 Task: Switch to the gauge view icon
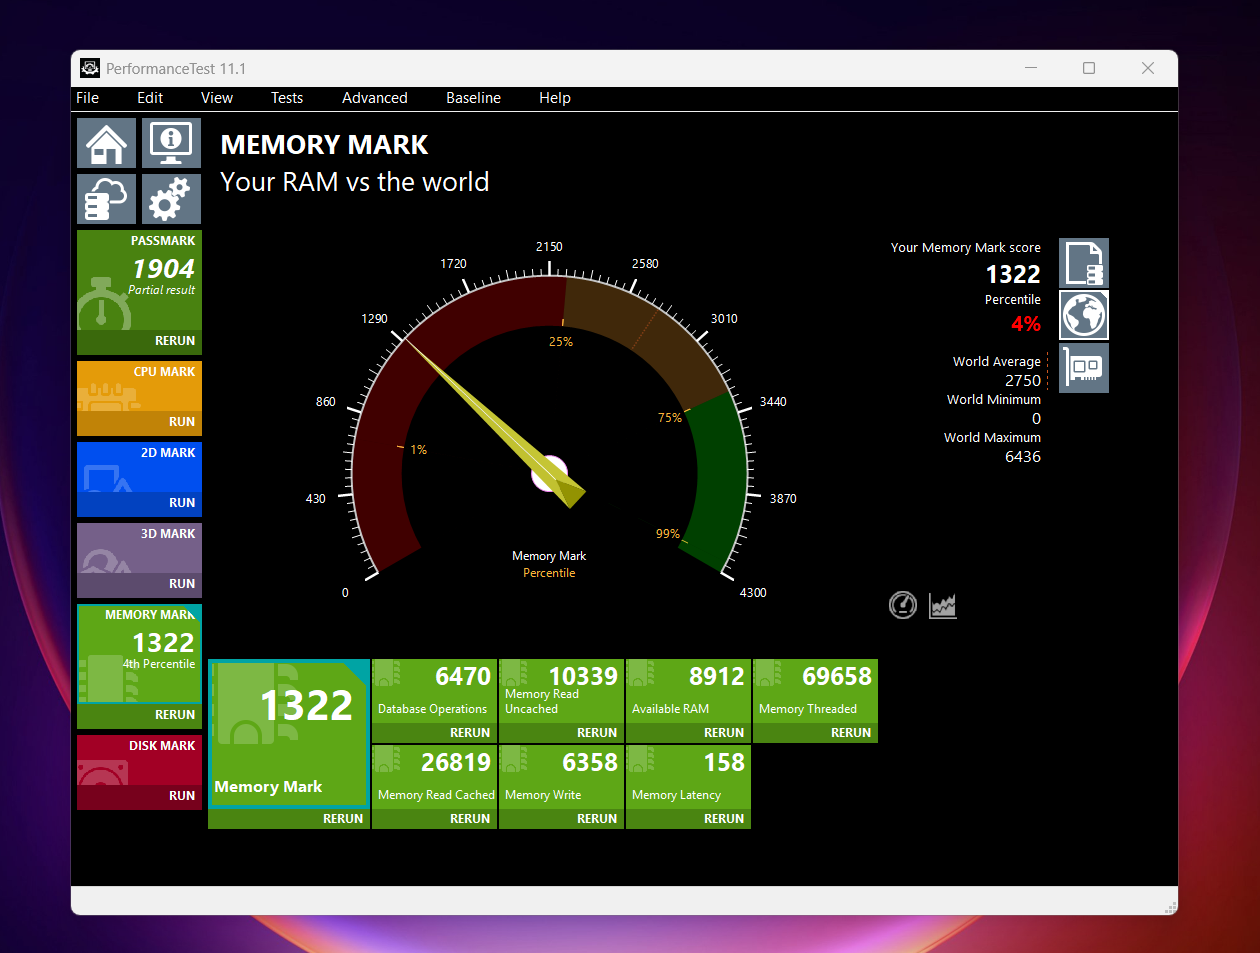tap(902, 605)
